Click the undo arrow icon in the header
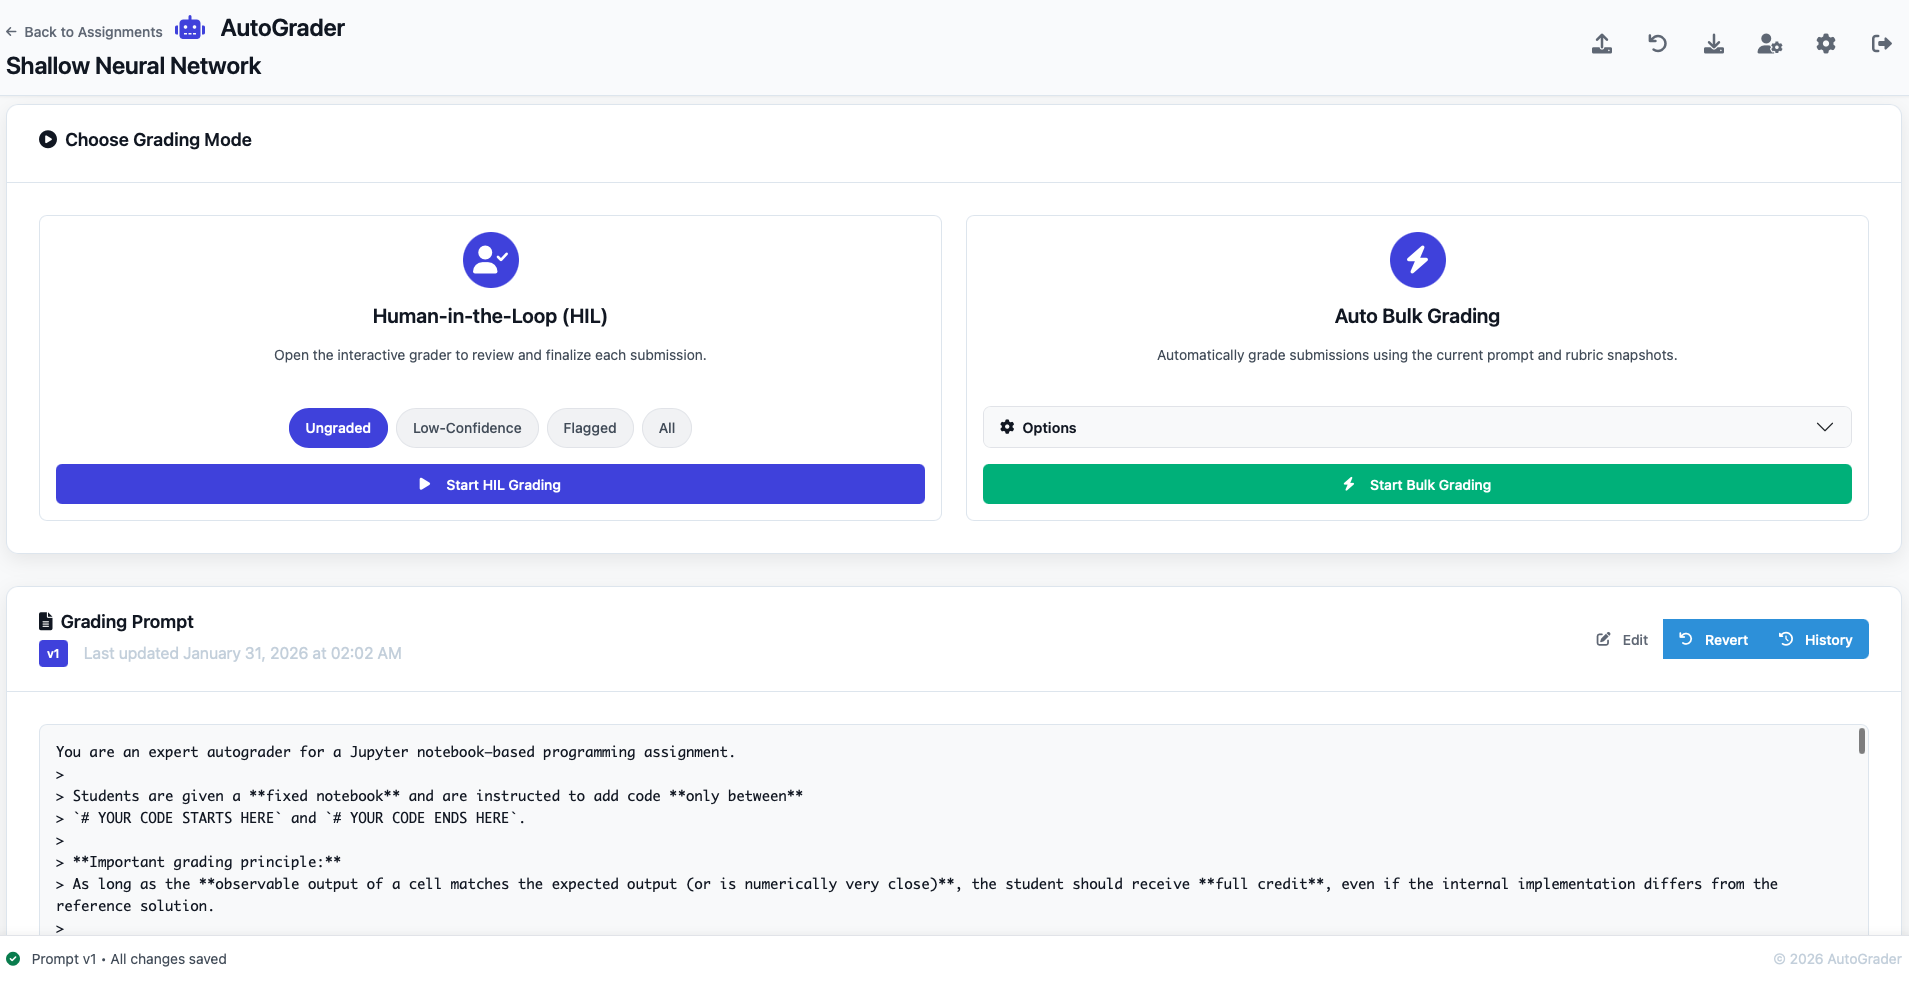 click(x=1657, y=44)
